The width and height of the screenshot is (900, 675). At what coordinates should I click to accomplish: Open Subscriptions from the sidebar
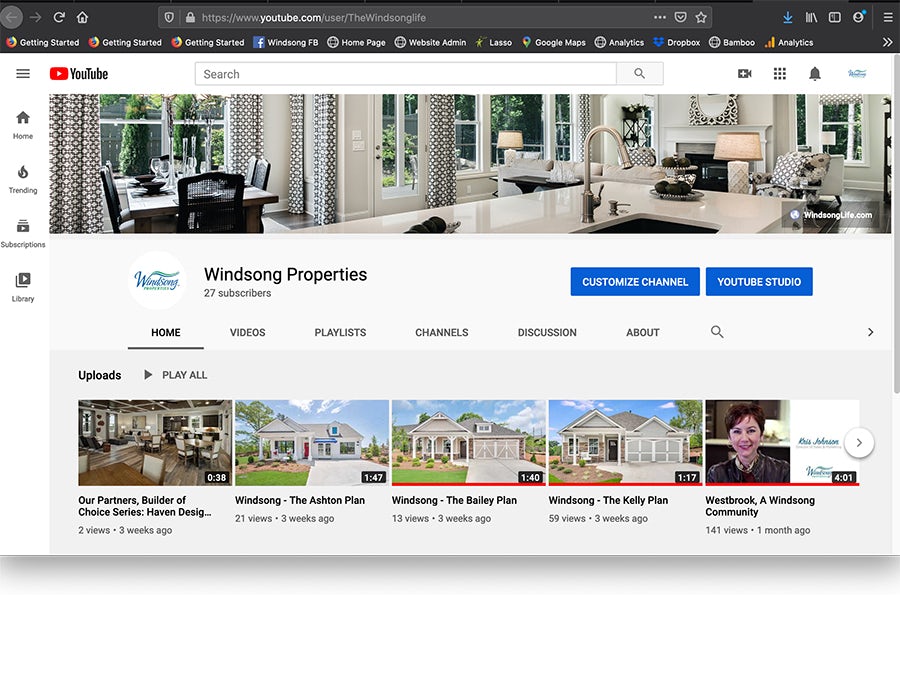[23, 233]
